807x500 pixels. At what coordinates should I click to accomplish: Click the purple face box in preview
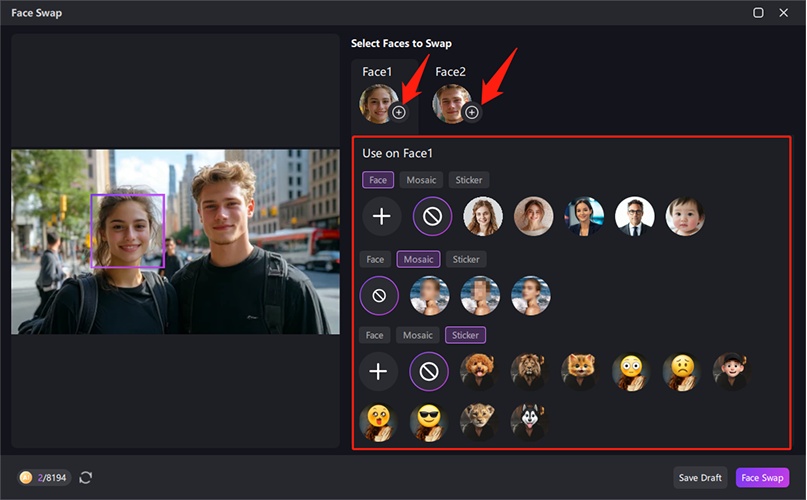127,231
